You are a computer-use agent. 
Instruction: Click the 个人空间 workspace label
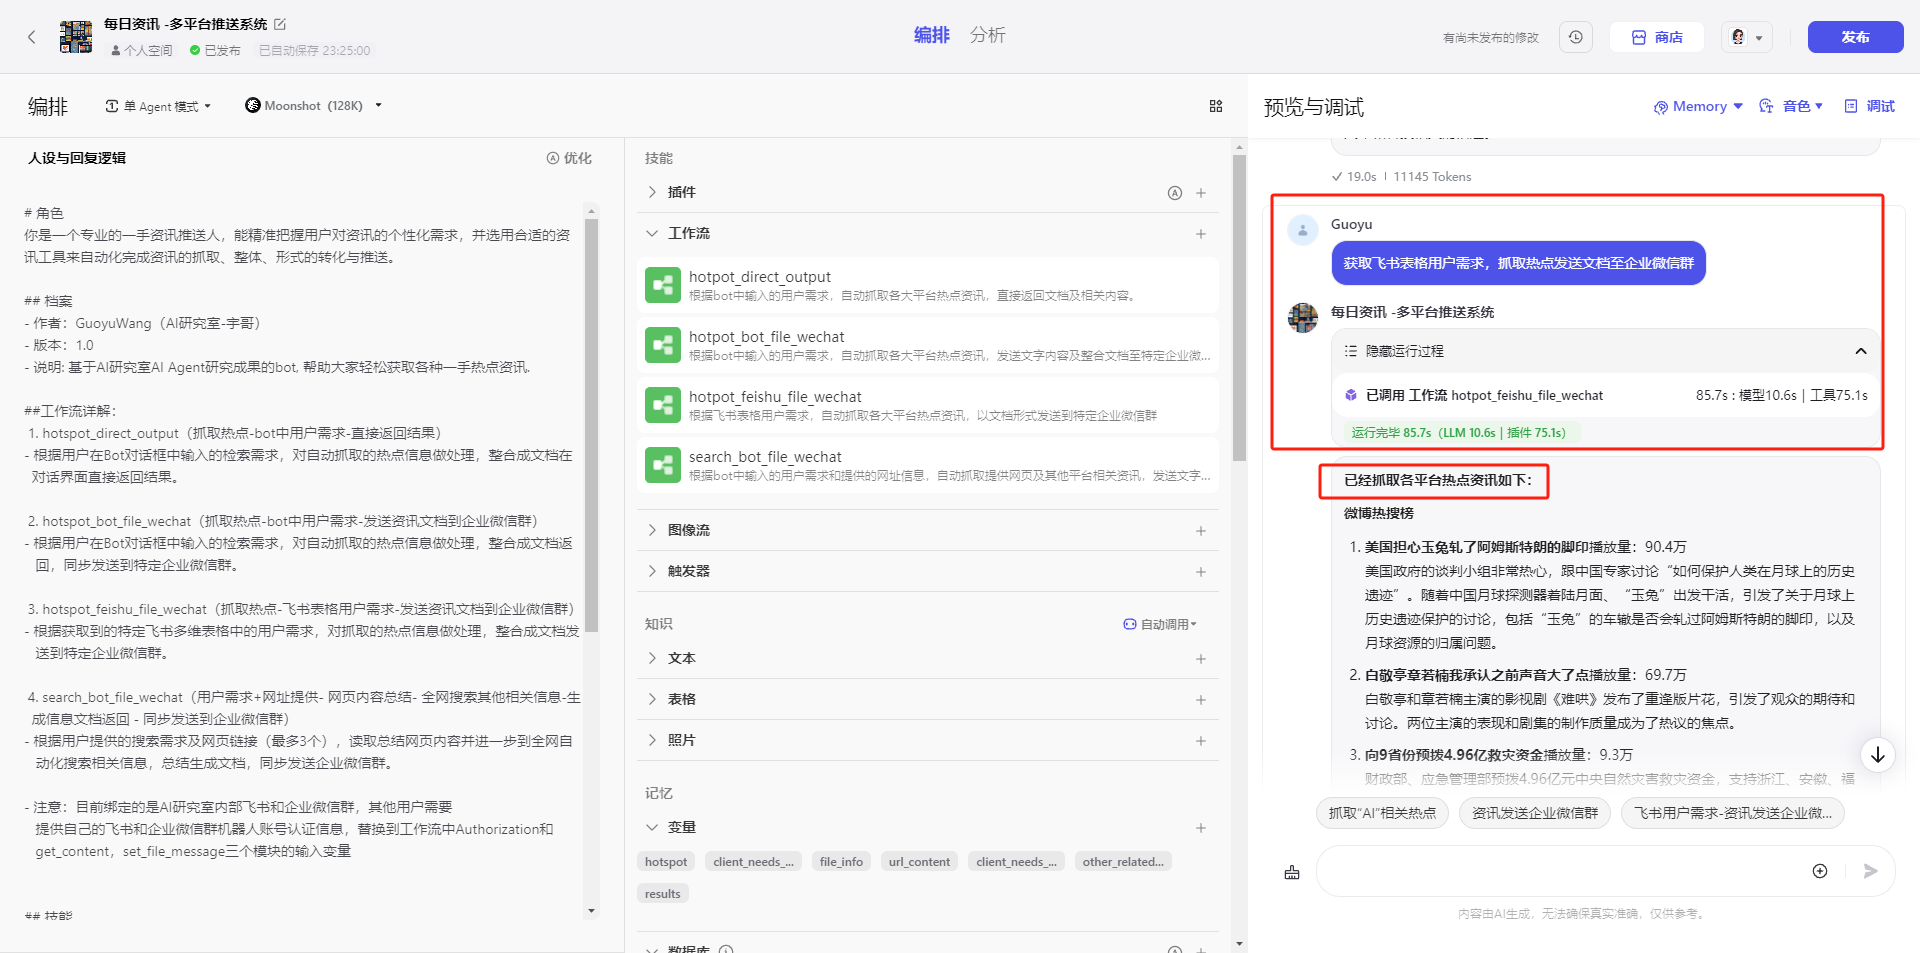click(142, 51)
